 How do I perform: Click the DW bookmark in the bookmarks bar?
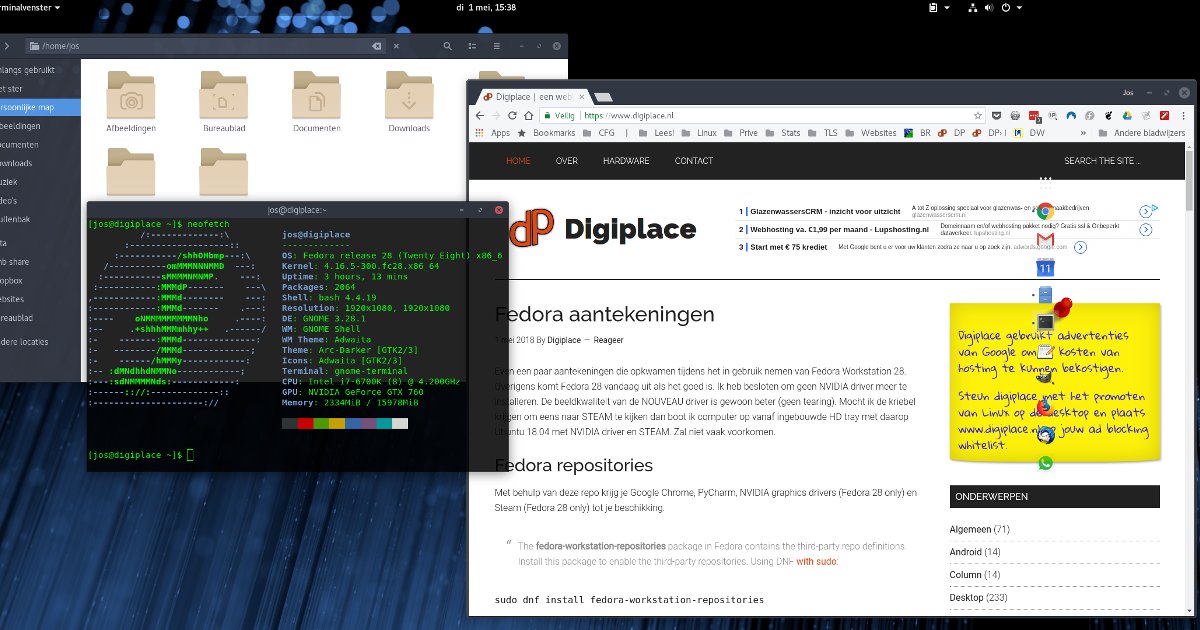point(1031,132)
